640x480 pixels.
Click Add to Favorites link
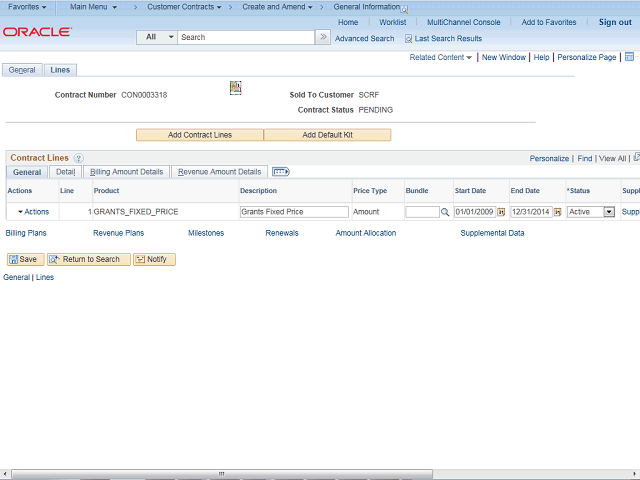coord(549,22)
